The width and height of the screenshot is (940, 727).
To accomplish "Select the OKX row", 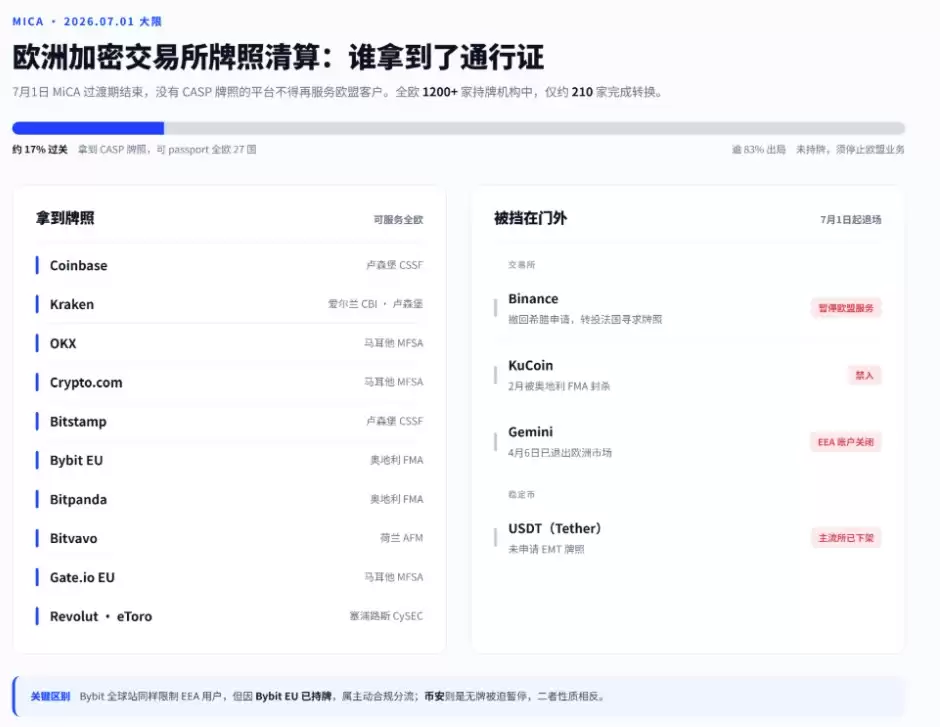I will pos(229,343).
